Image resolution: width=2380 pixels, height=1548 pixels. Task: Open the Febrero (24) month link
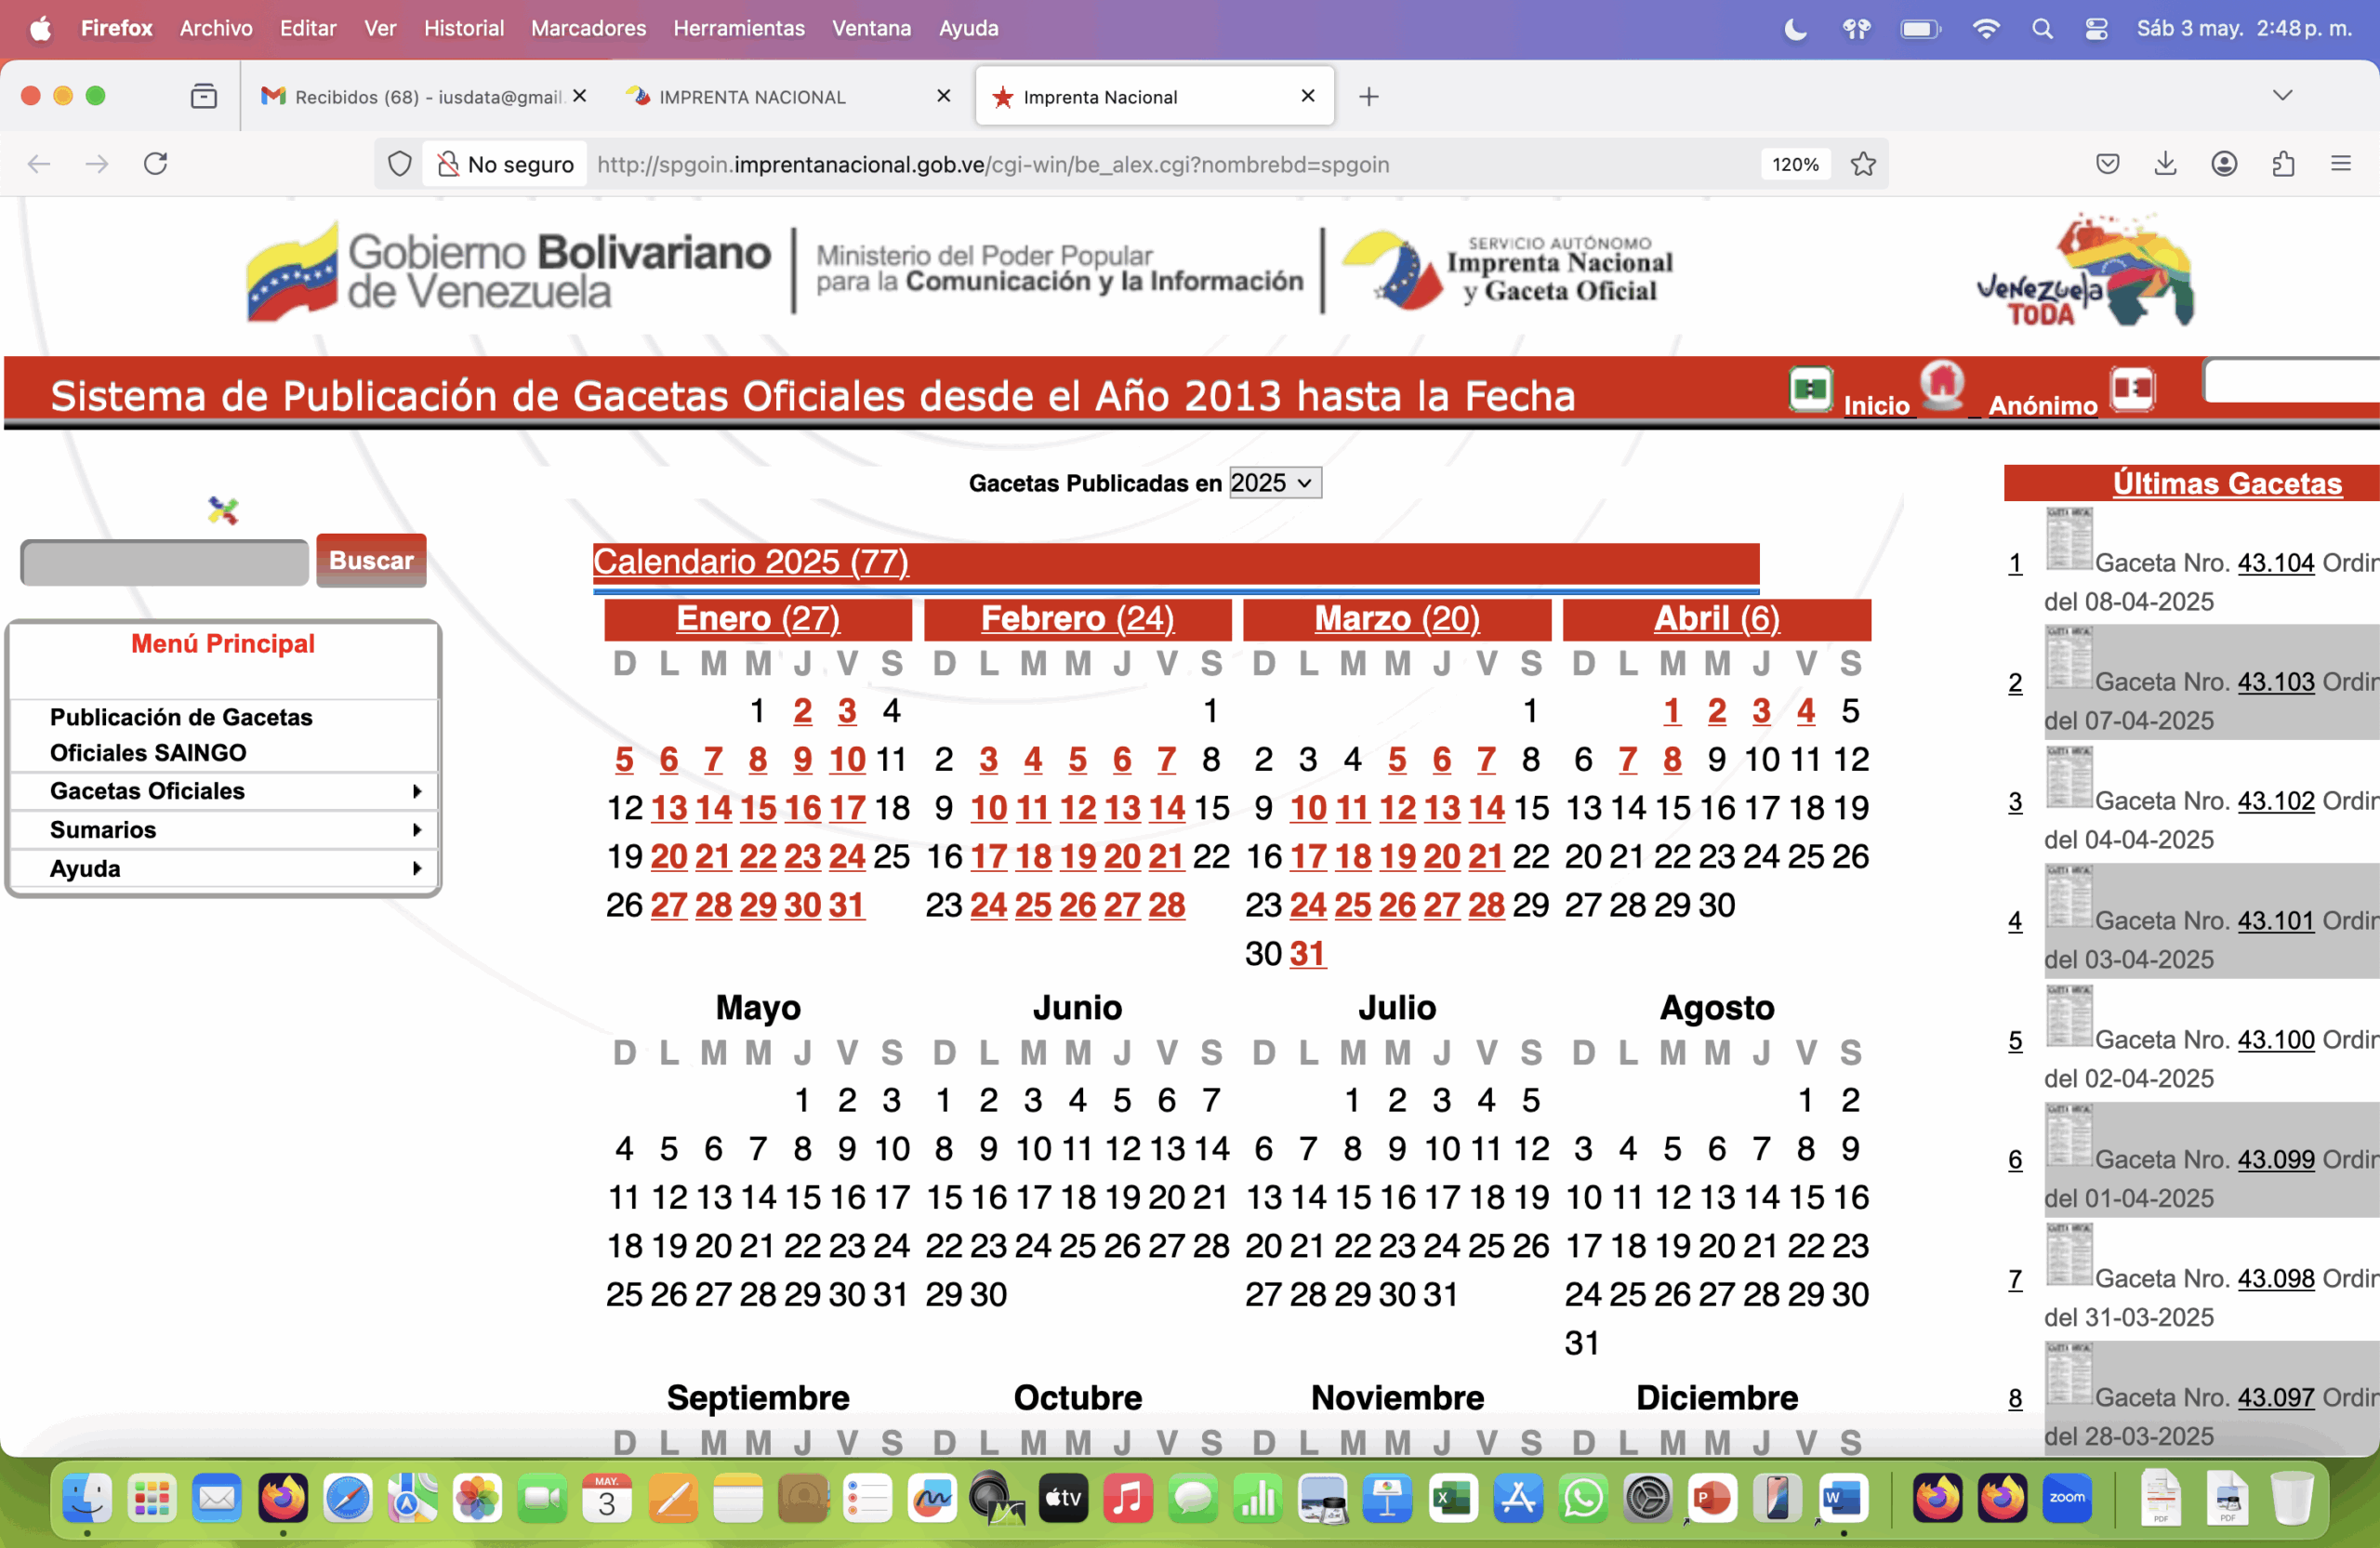pos(1077,619)
